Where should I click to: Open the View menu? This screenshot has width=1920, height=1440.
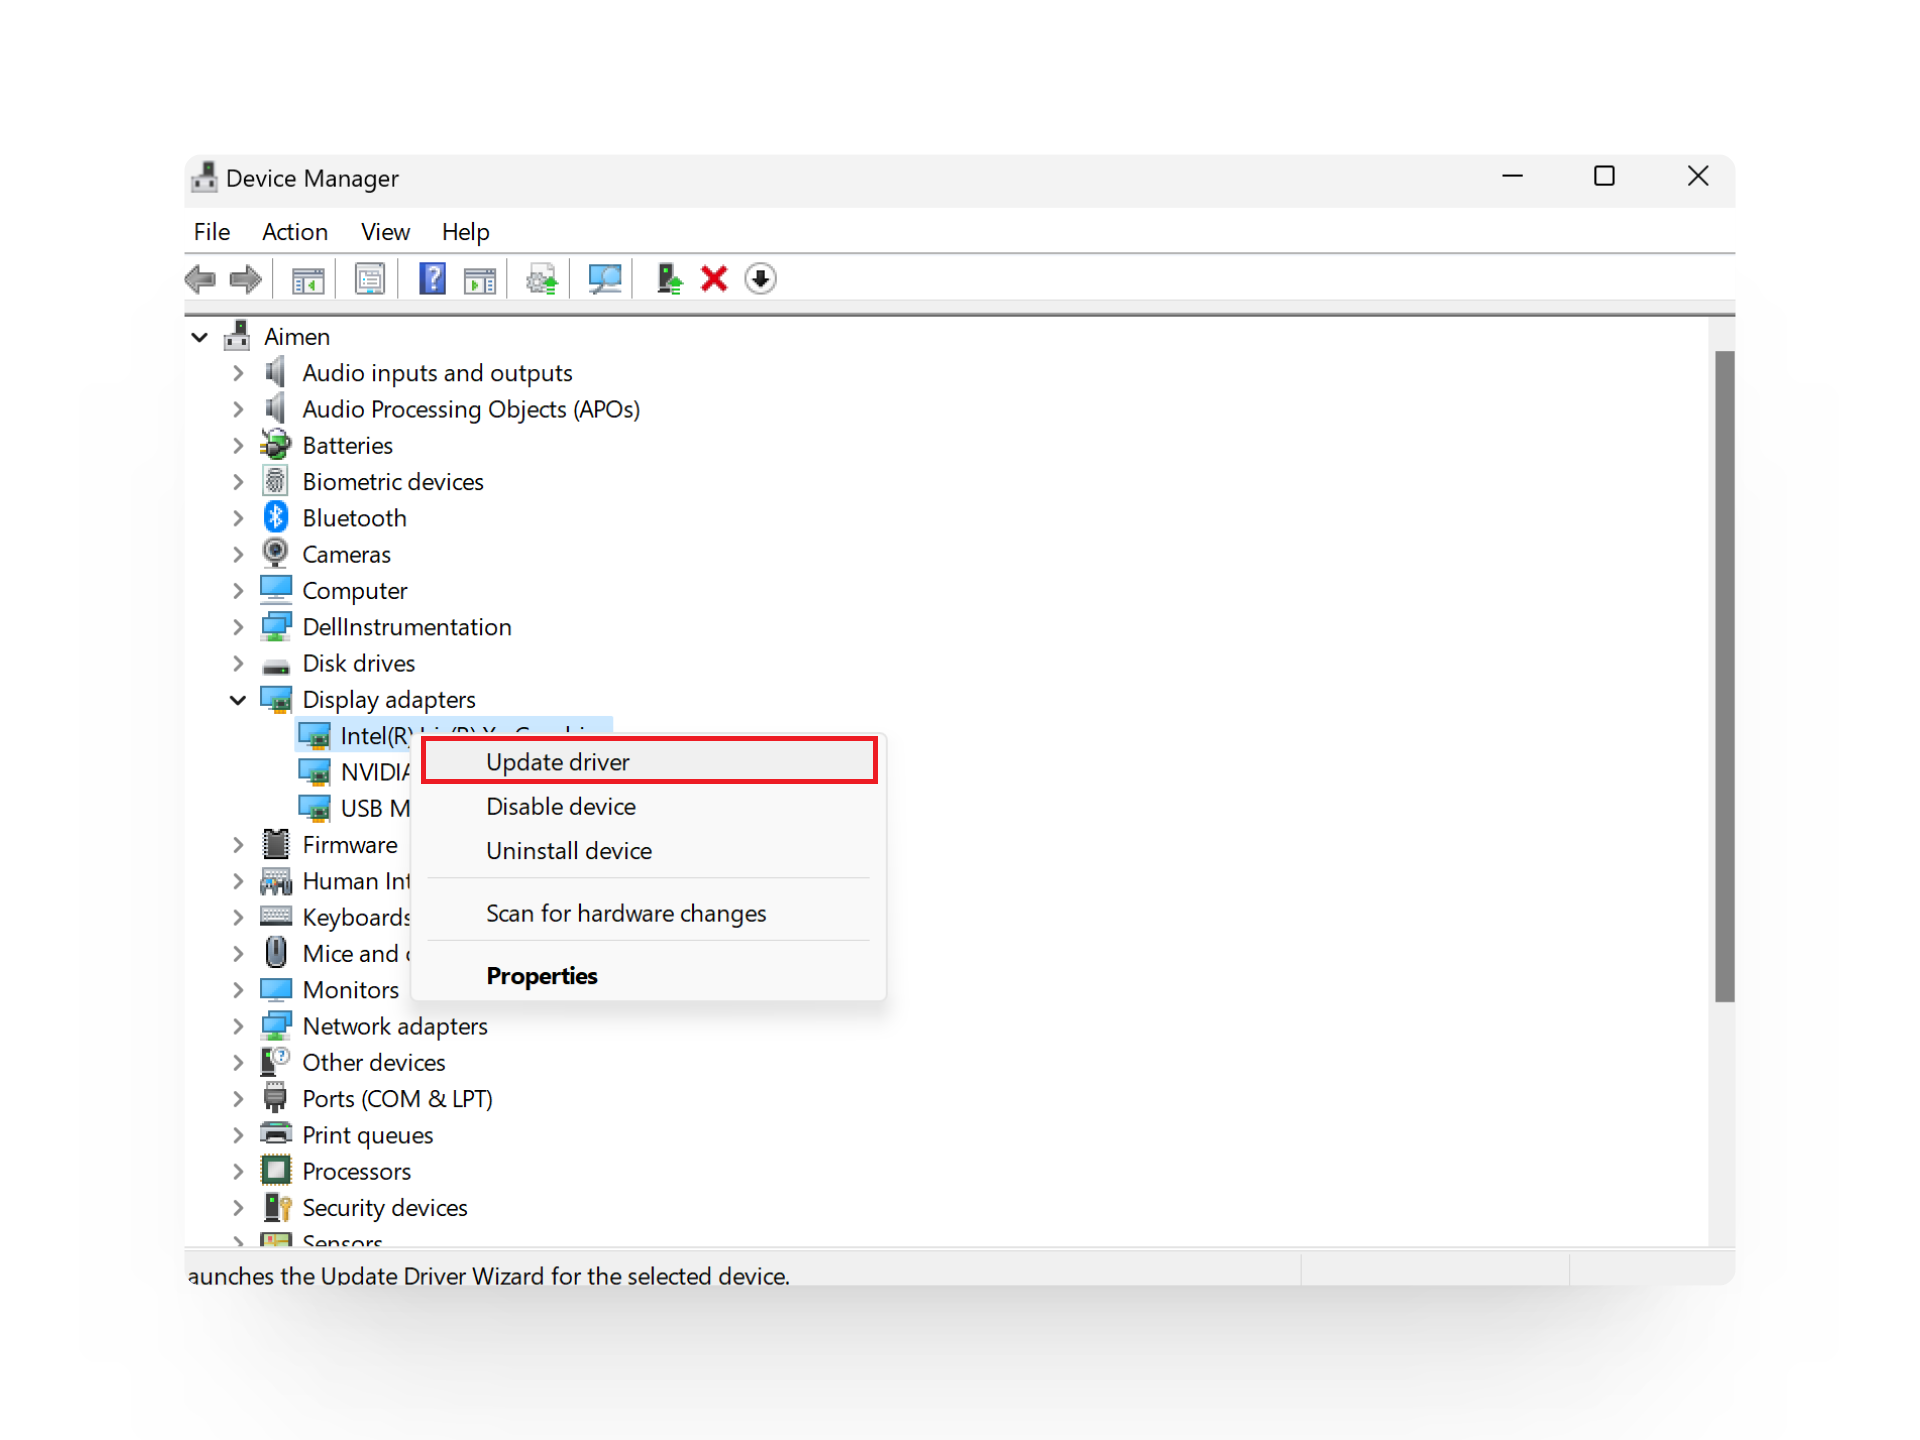coord(385,231)
